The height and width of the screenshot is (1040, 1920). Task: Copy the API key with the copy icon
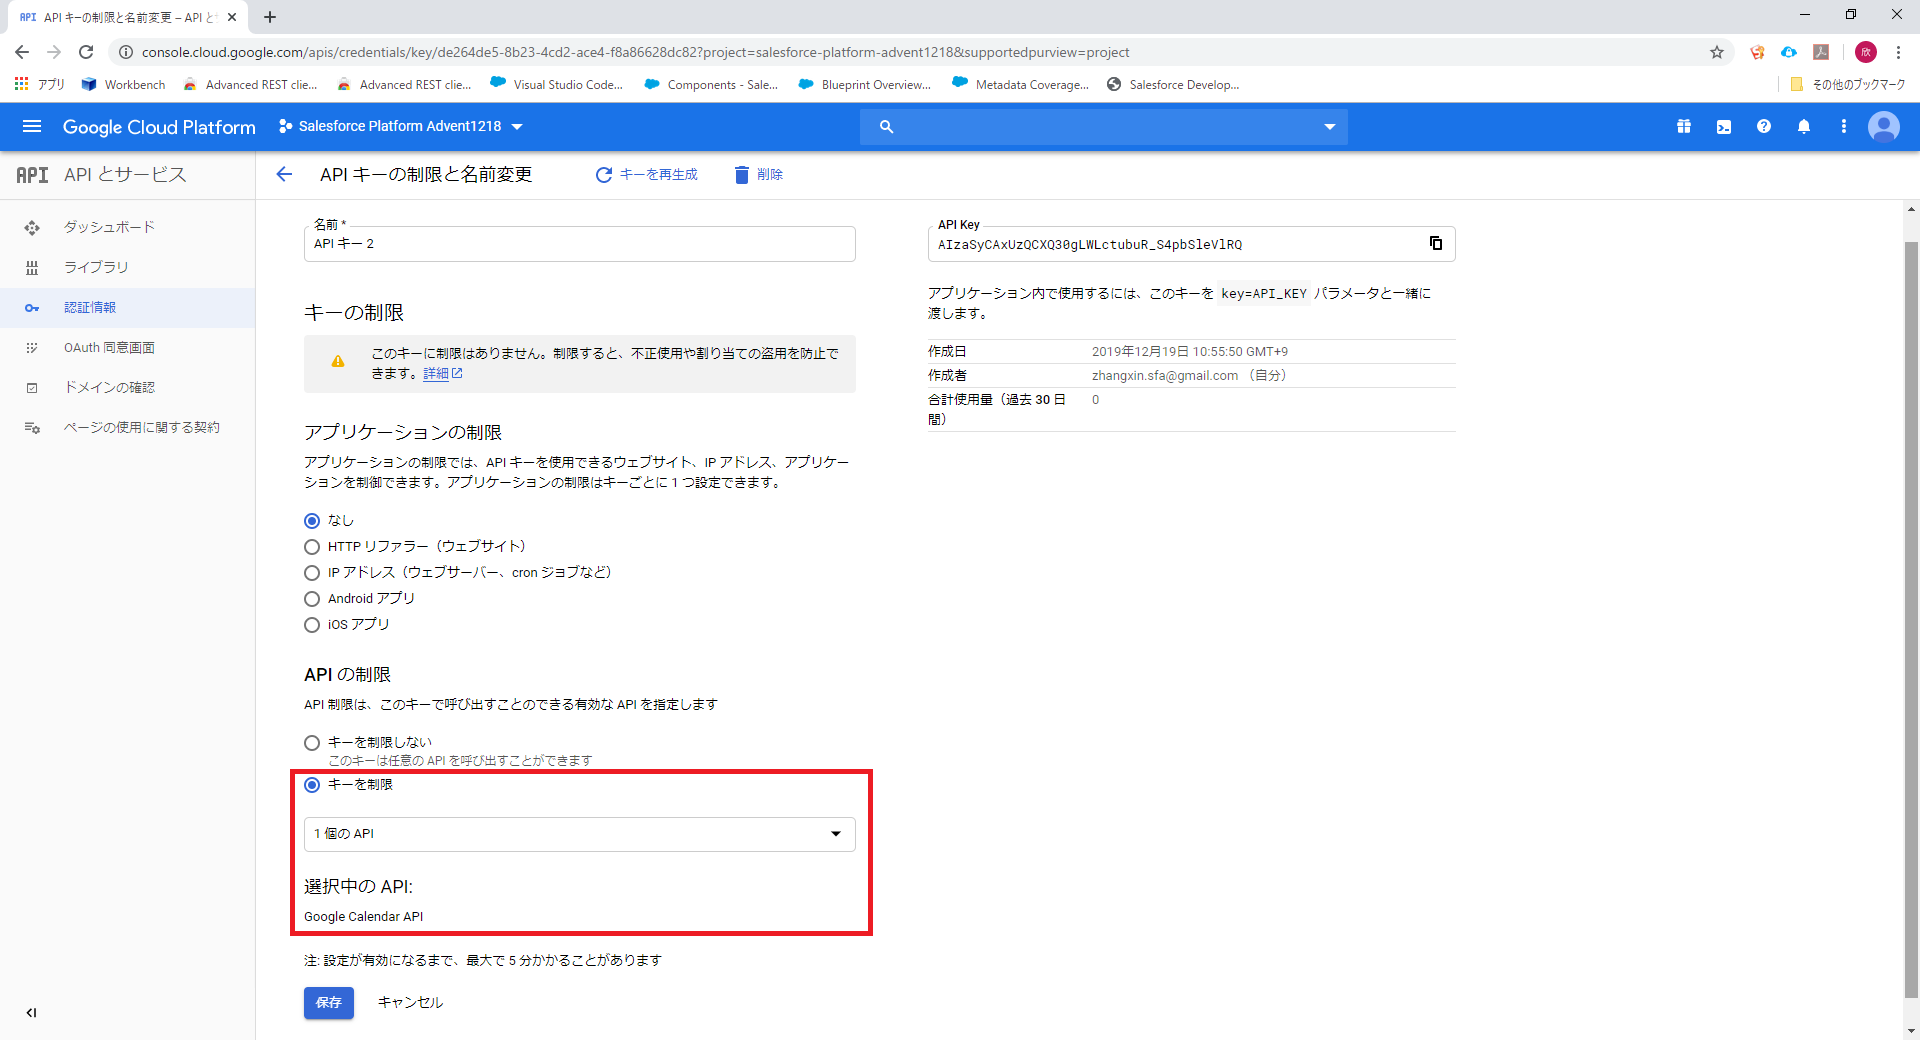pos(1436,243)
